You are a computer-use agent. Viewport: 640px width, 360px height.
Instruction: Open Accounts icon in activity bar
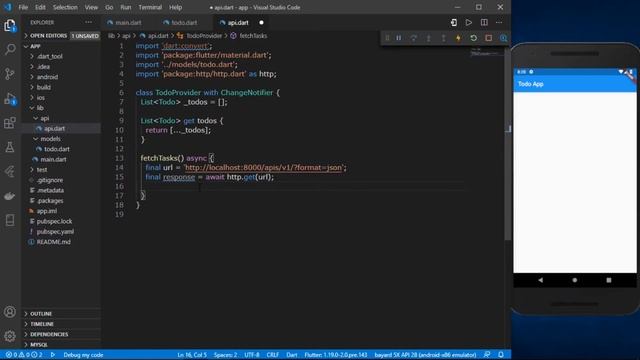[x=10, y=312]
